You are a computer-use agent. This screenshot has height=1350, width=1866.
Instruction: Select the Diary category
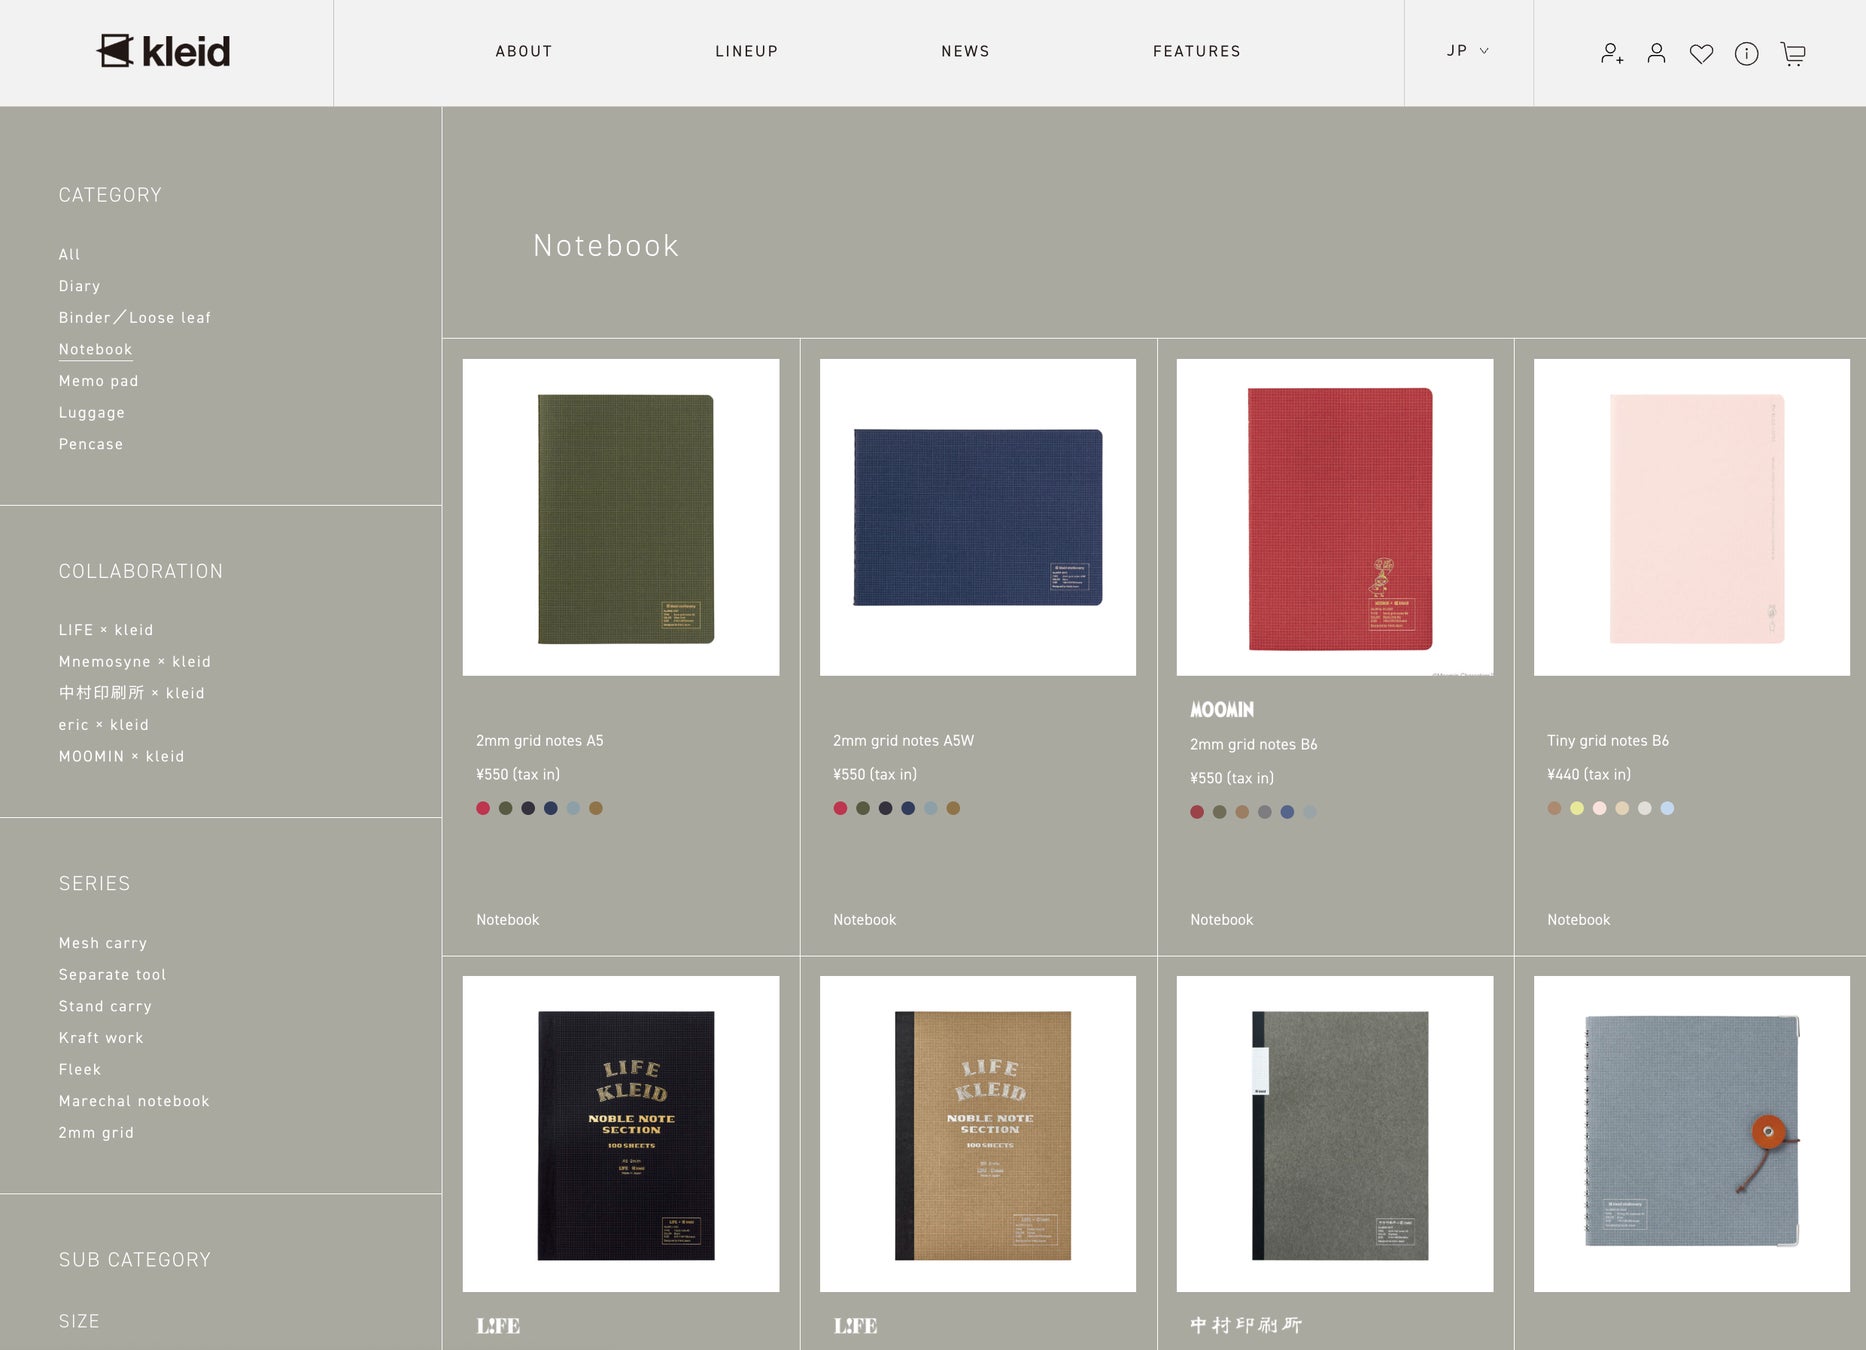pyautogui.click(x=80, y=286)
